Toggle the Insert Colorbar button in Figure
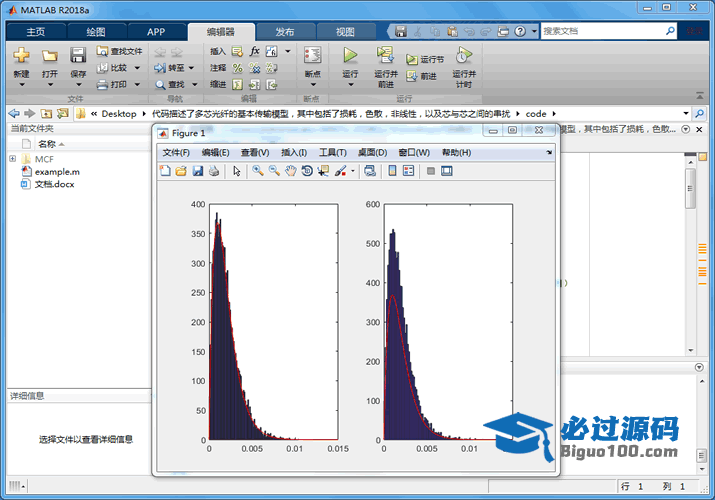This screenshot has width=715, height=500. (392, 171)
